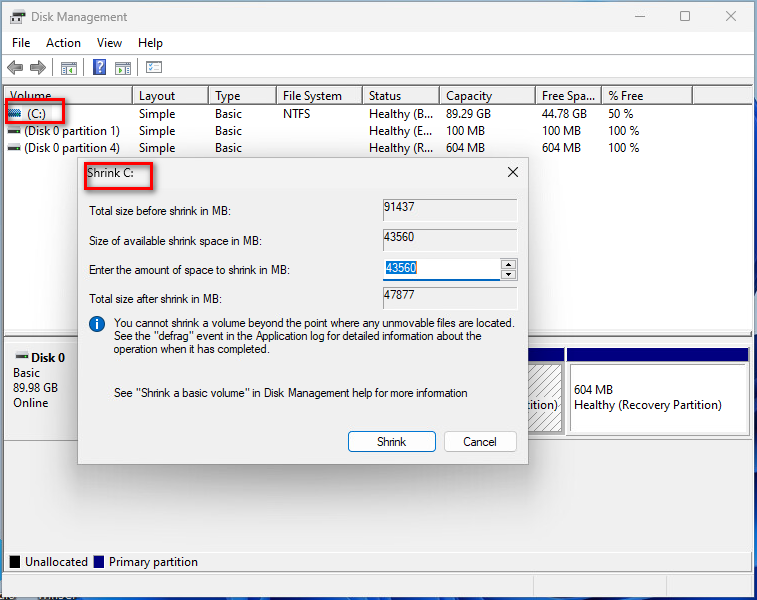
Task: Select the 604 MB Recovery Partition block
Action: click(658, 397)
